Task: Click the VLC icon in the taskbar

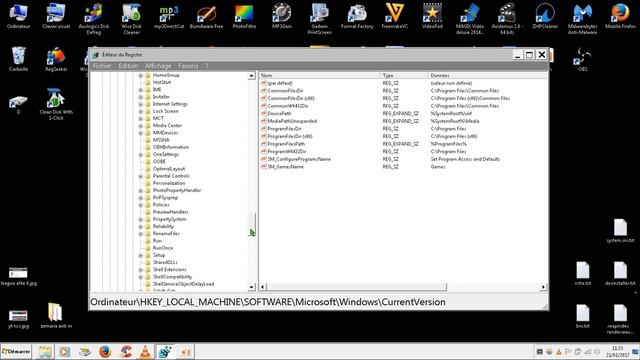Action: tap(145, 351)
